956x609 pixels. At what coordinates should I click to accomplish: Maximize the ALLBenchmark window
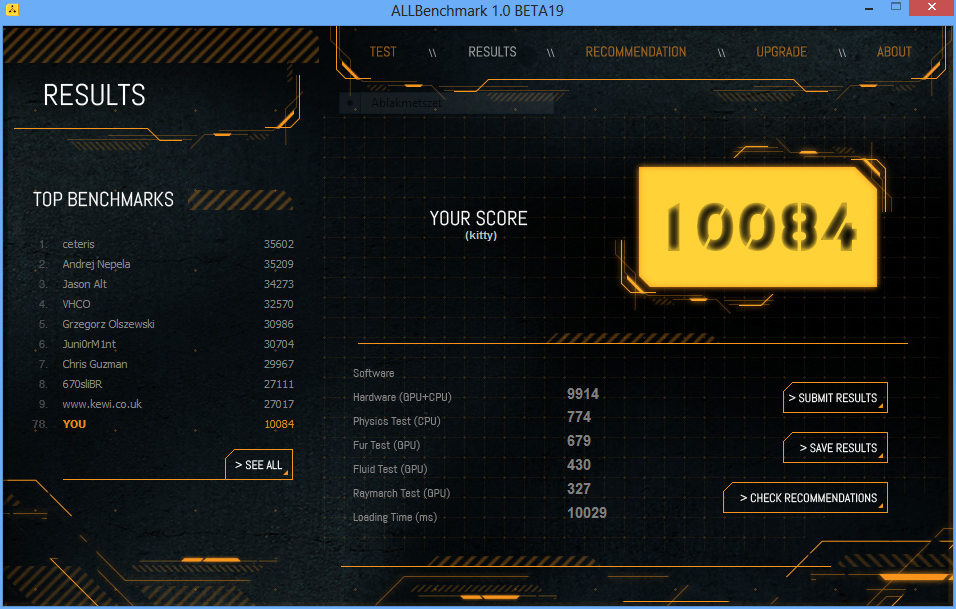click(895, 7)
